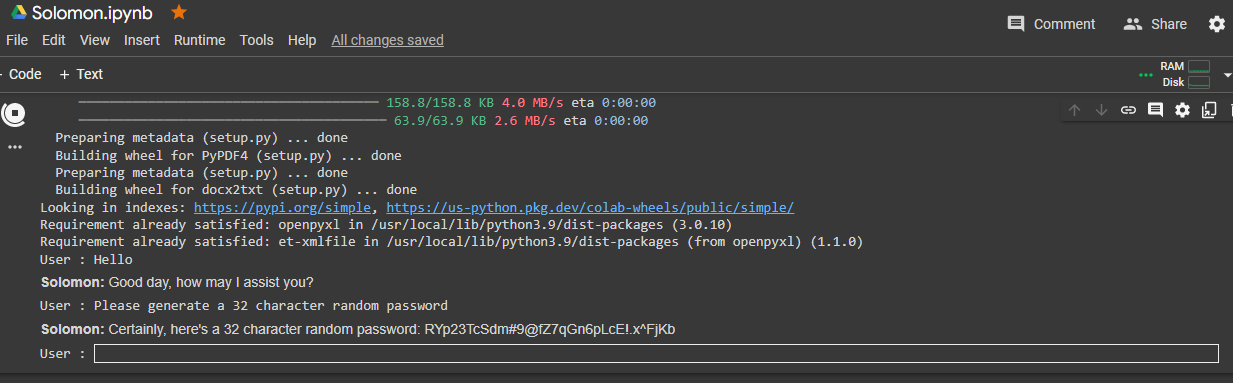This screenshot has height=383, width=1233.
Task: Click 'Building wheel for docx2txt' output line
Action: [236, 189]
